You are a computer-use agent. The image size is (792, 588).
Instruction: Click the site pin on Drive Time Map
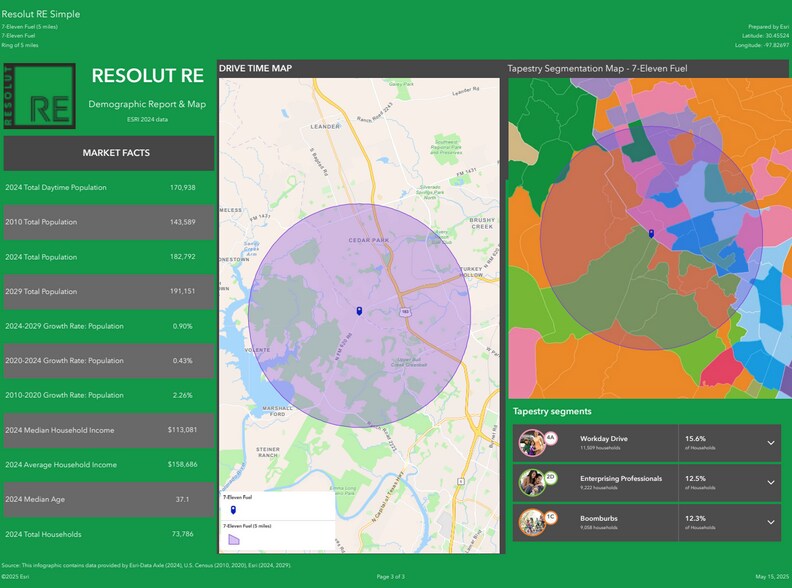click(x=359, y=312)
